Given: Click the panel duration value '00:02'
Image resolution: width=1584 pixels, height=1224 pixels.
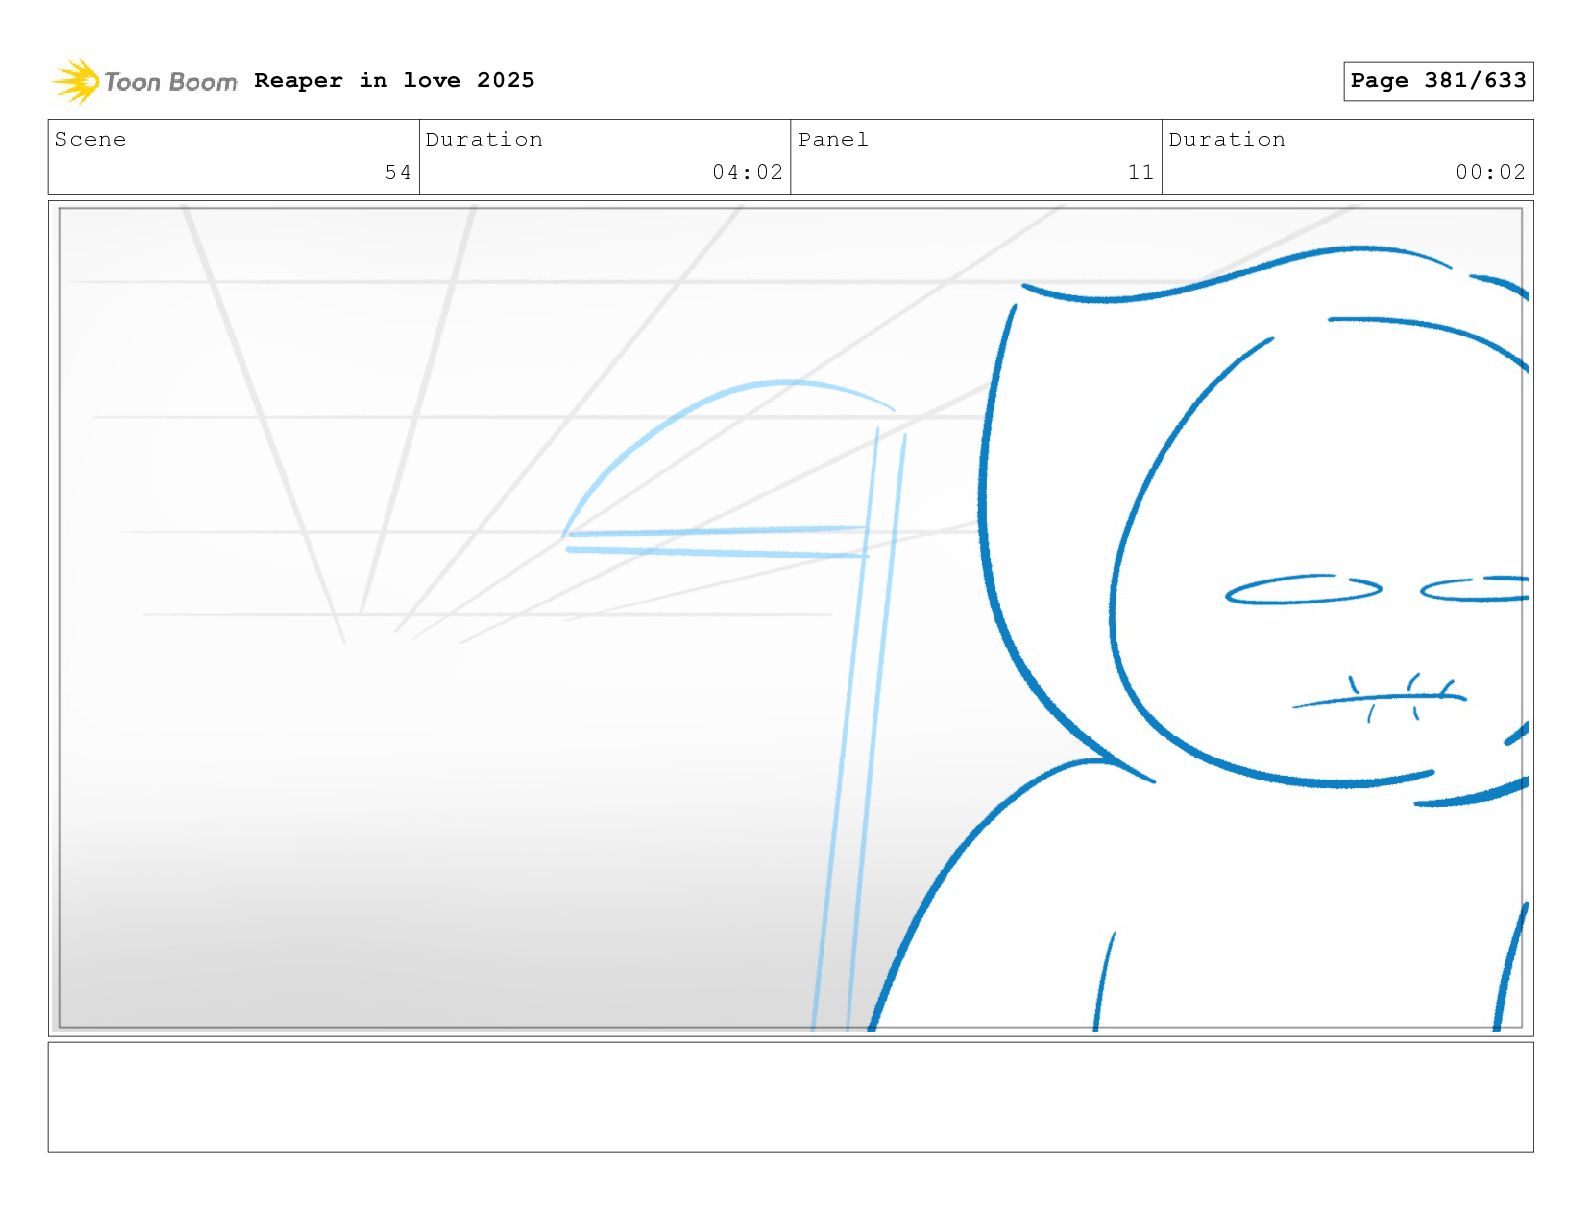Looking at the screenshot, I should (x=1490, y=172).
